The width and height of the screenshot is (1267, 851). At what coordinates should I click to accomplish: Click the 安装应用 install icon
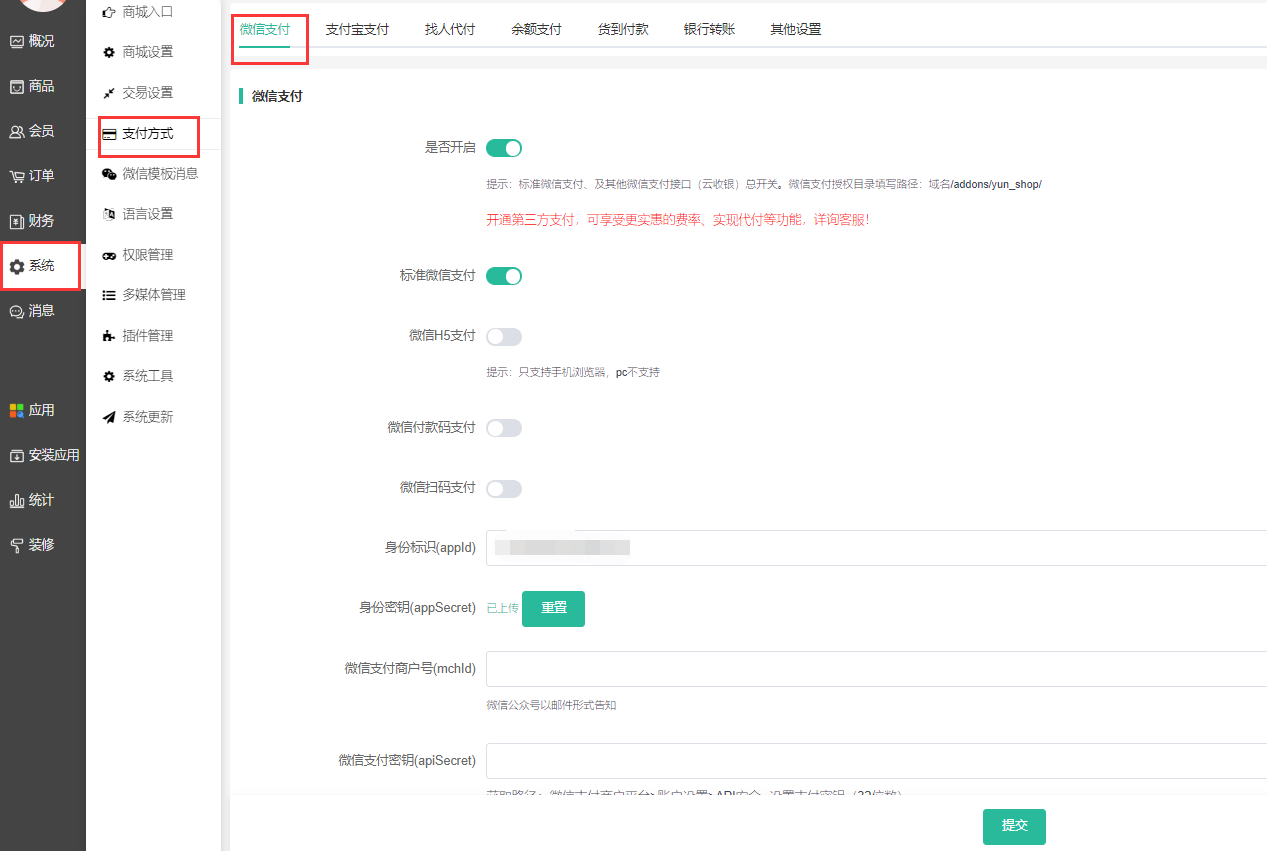coord(17,456)
